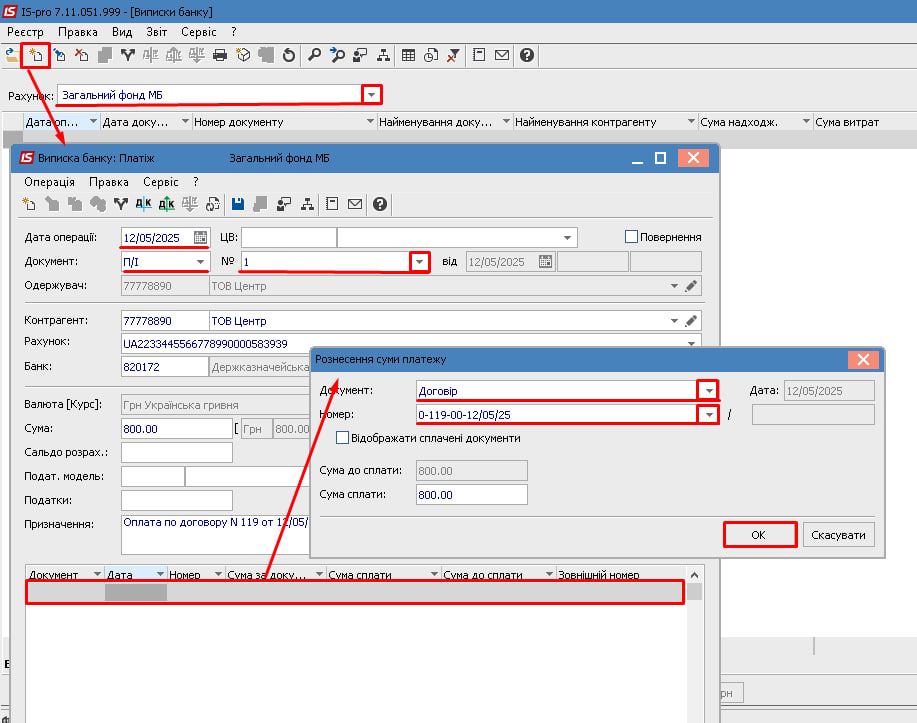Open Вид menu

(x=122, y=32)
